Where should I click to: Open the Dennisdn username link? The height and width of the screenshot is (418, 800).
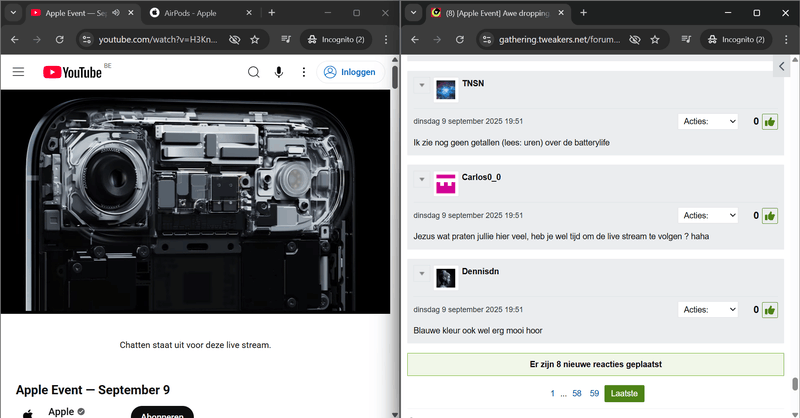pyautogui.click(x=481, y=272)
